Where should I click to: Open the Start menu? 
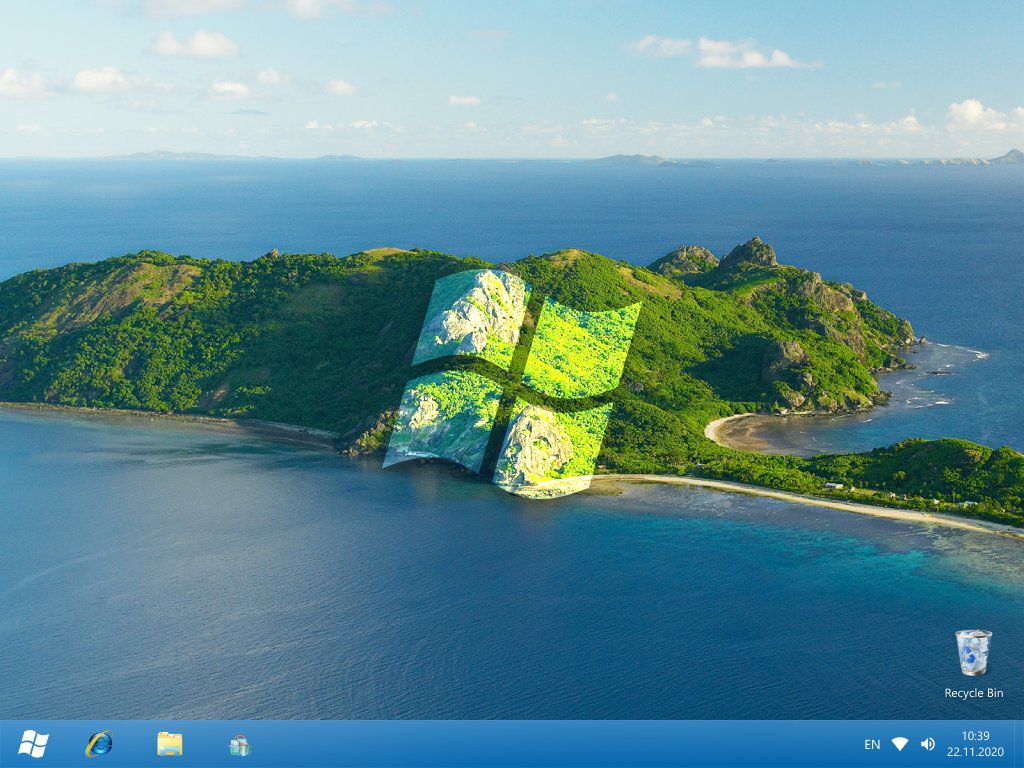tap(33, 744)
